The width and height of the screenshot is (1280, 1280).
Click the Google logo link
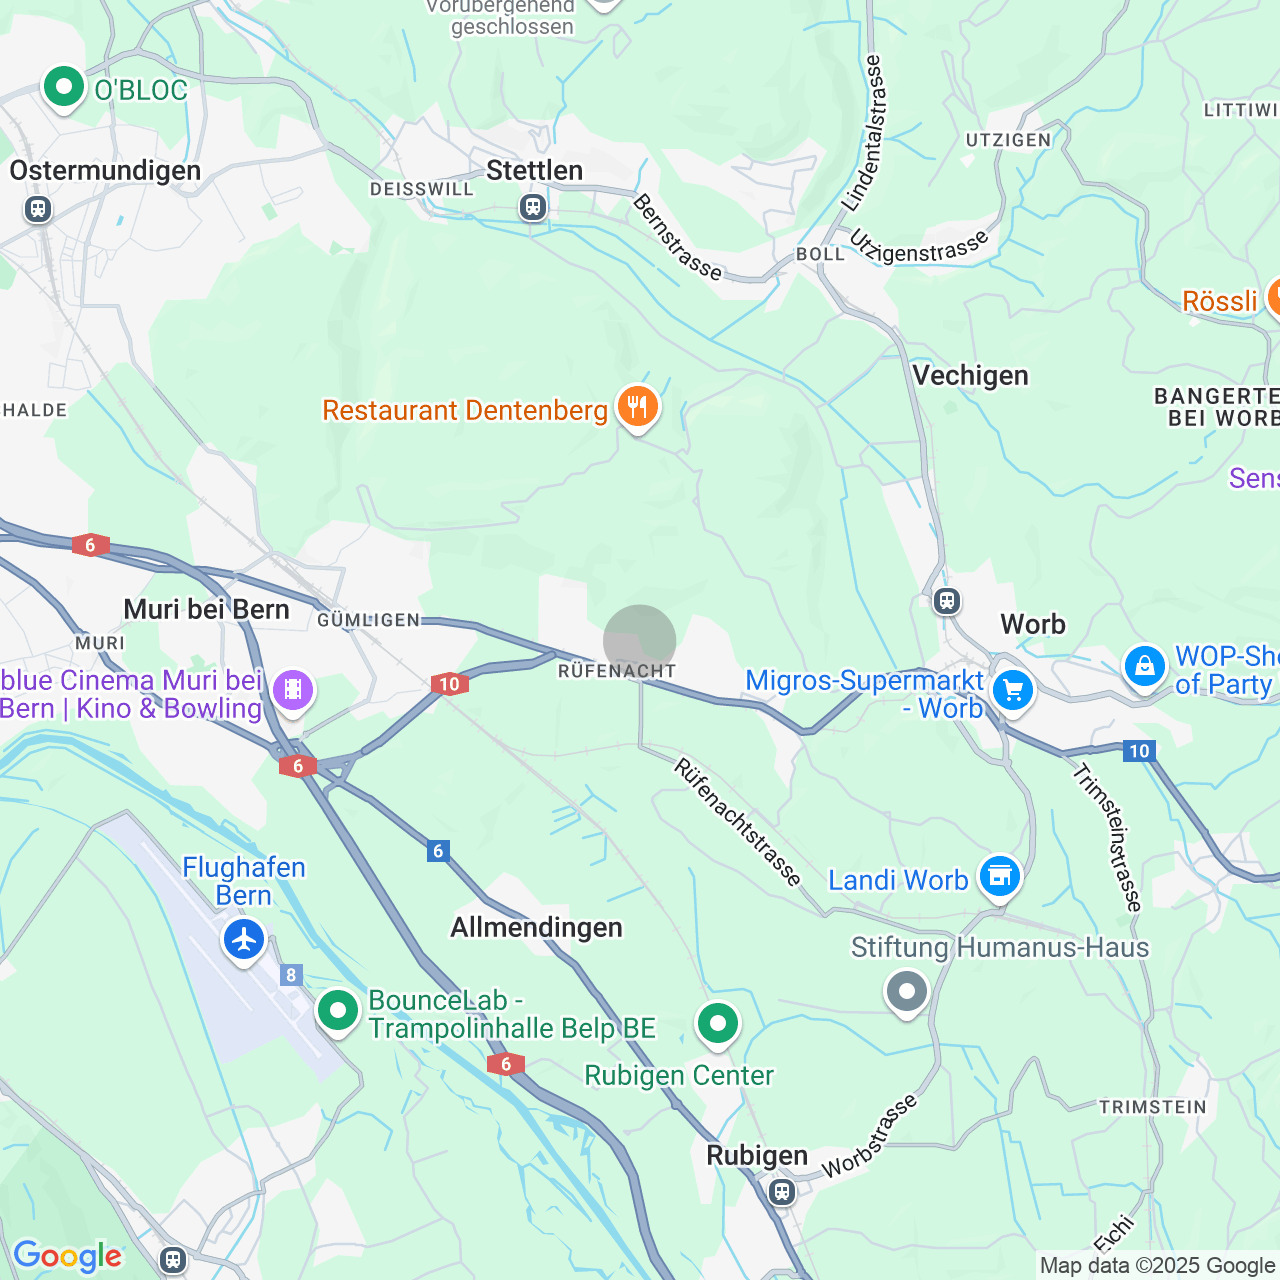click(x=67, y=1256)
